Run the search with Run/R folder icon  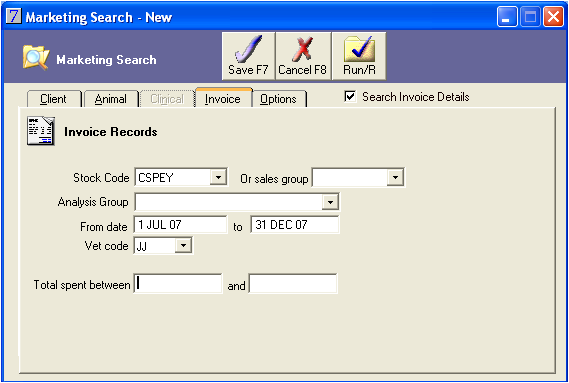(x=359, y=56)
